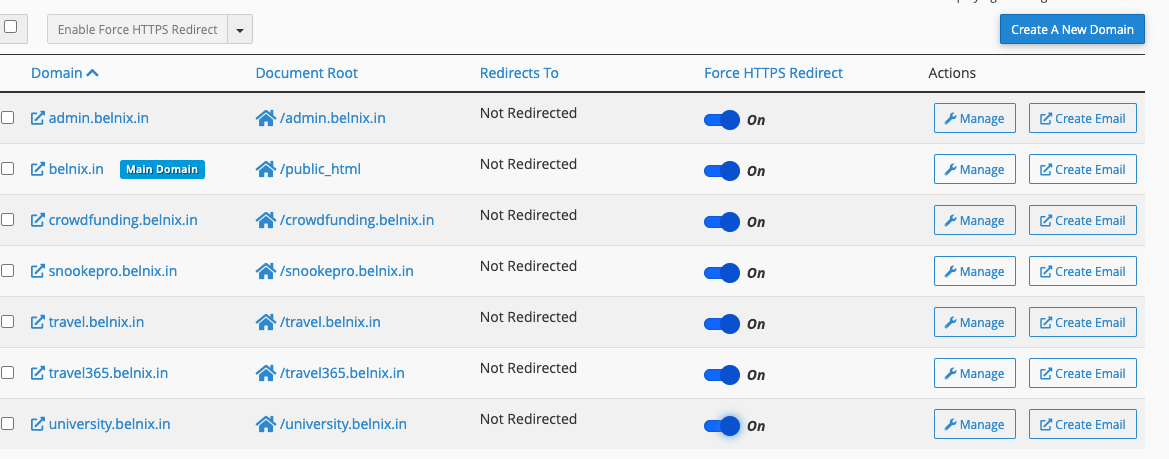The image size is (1169, 459).
Task: Disable Force HTTPS Redirect for admin.belnix.in
Action: (x=721, y=120)
